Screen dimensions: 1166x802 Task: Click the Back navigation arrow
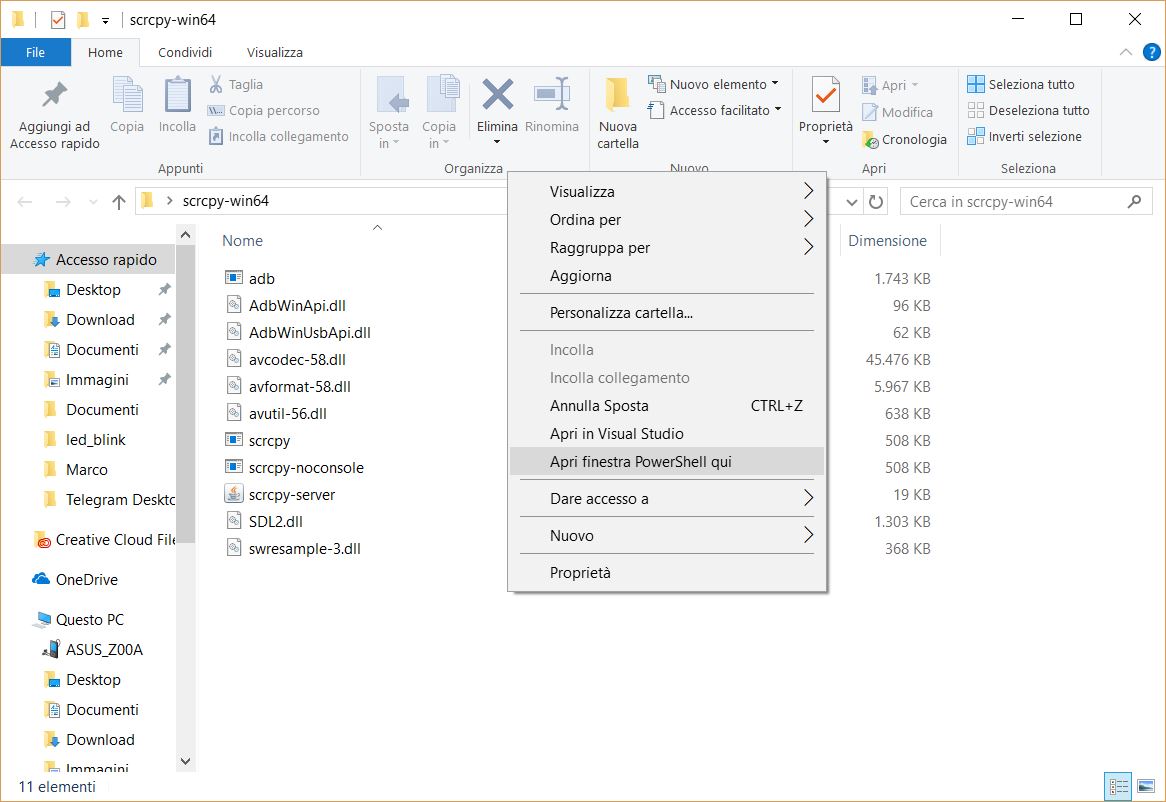[x=25, y=201]
